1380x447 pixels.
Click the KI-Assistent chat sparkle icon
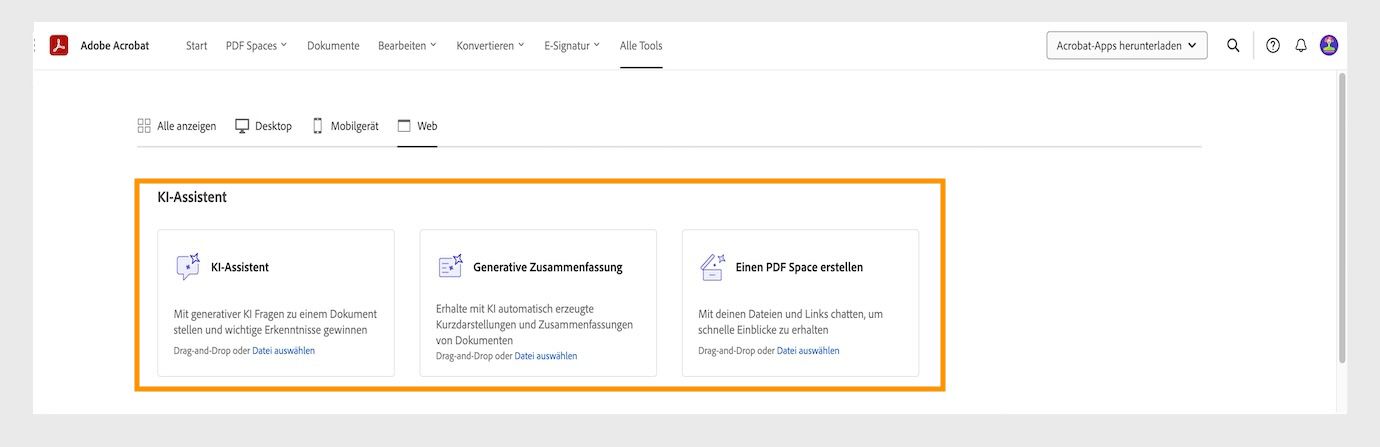[188, 267]
